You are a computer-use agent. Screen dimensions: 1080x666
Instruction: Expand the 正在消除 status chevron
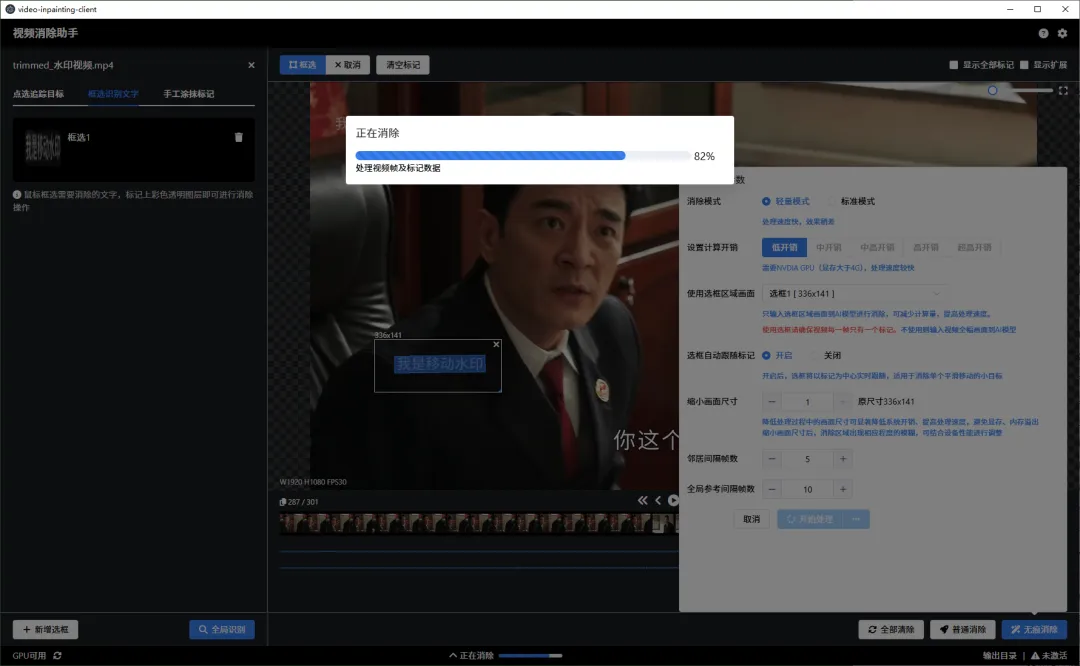(453, 656)
